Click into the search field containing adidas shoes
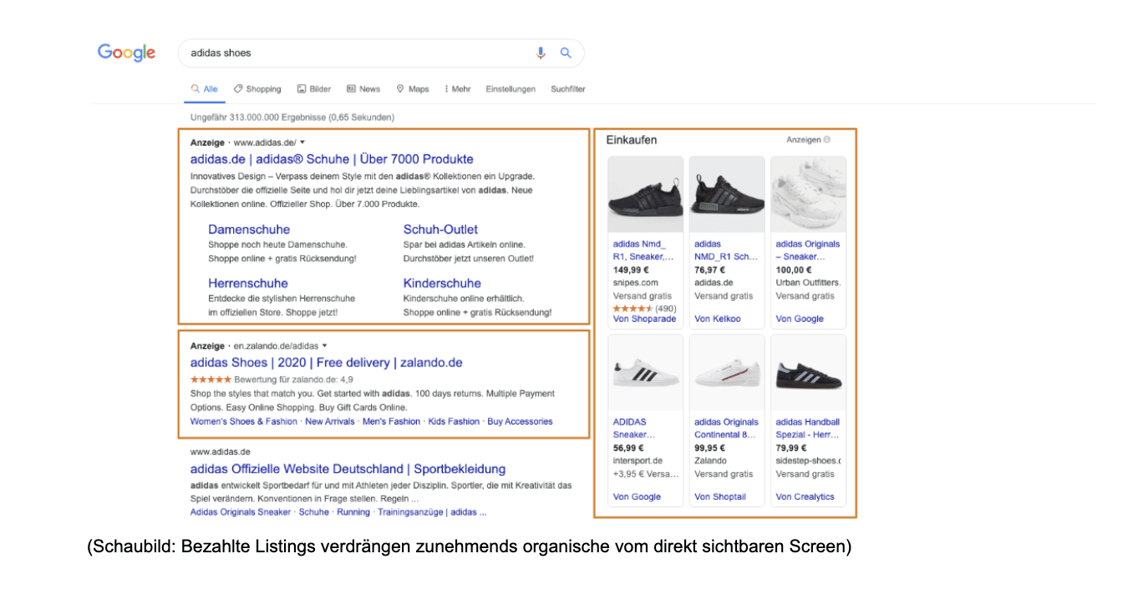This screenshot has height=594, width=1133. point(350,53)
